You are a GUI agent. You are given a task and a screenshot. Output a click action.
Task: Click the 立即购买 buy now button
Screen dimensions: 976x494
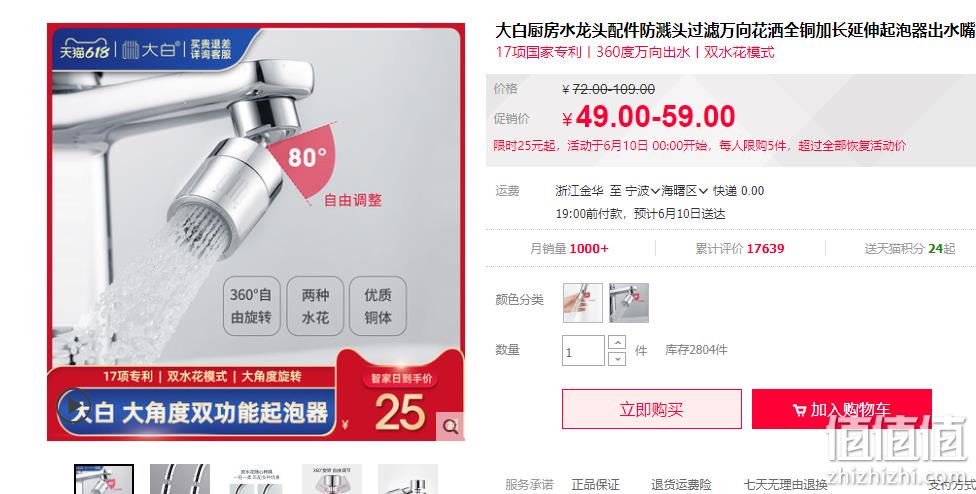pos(652,409)
